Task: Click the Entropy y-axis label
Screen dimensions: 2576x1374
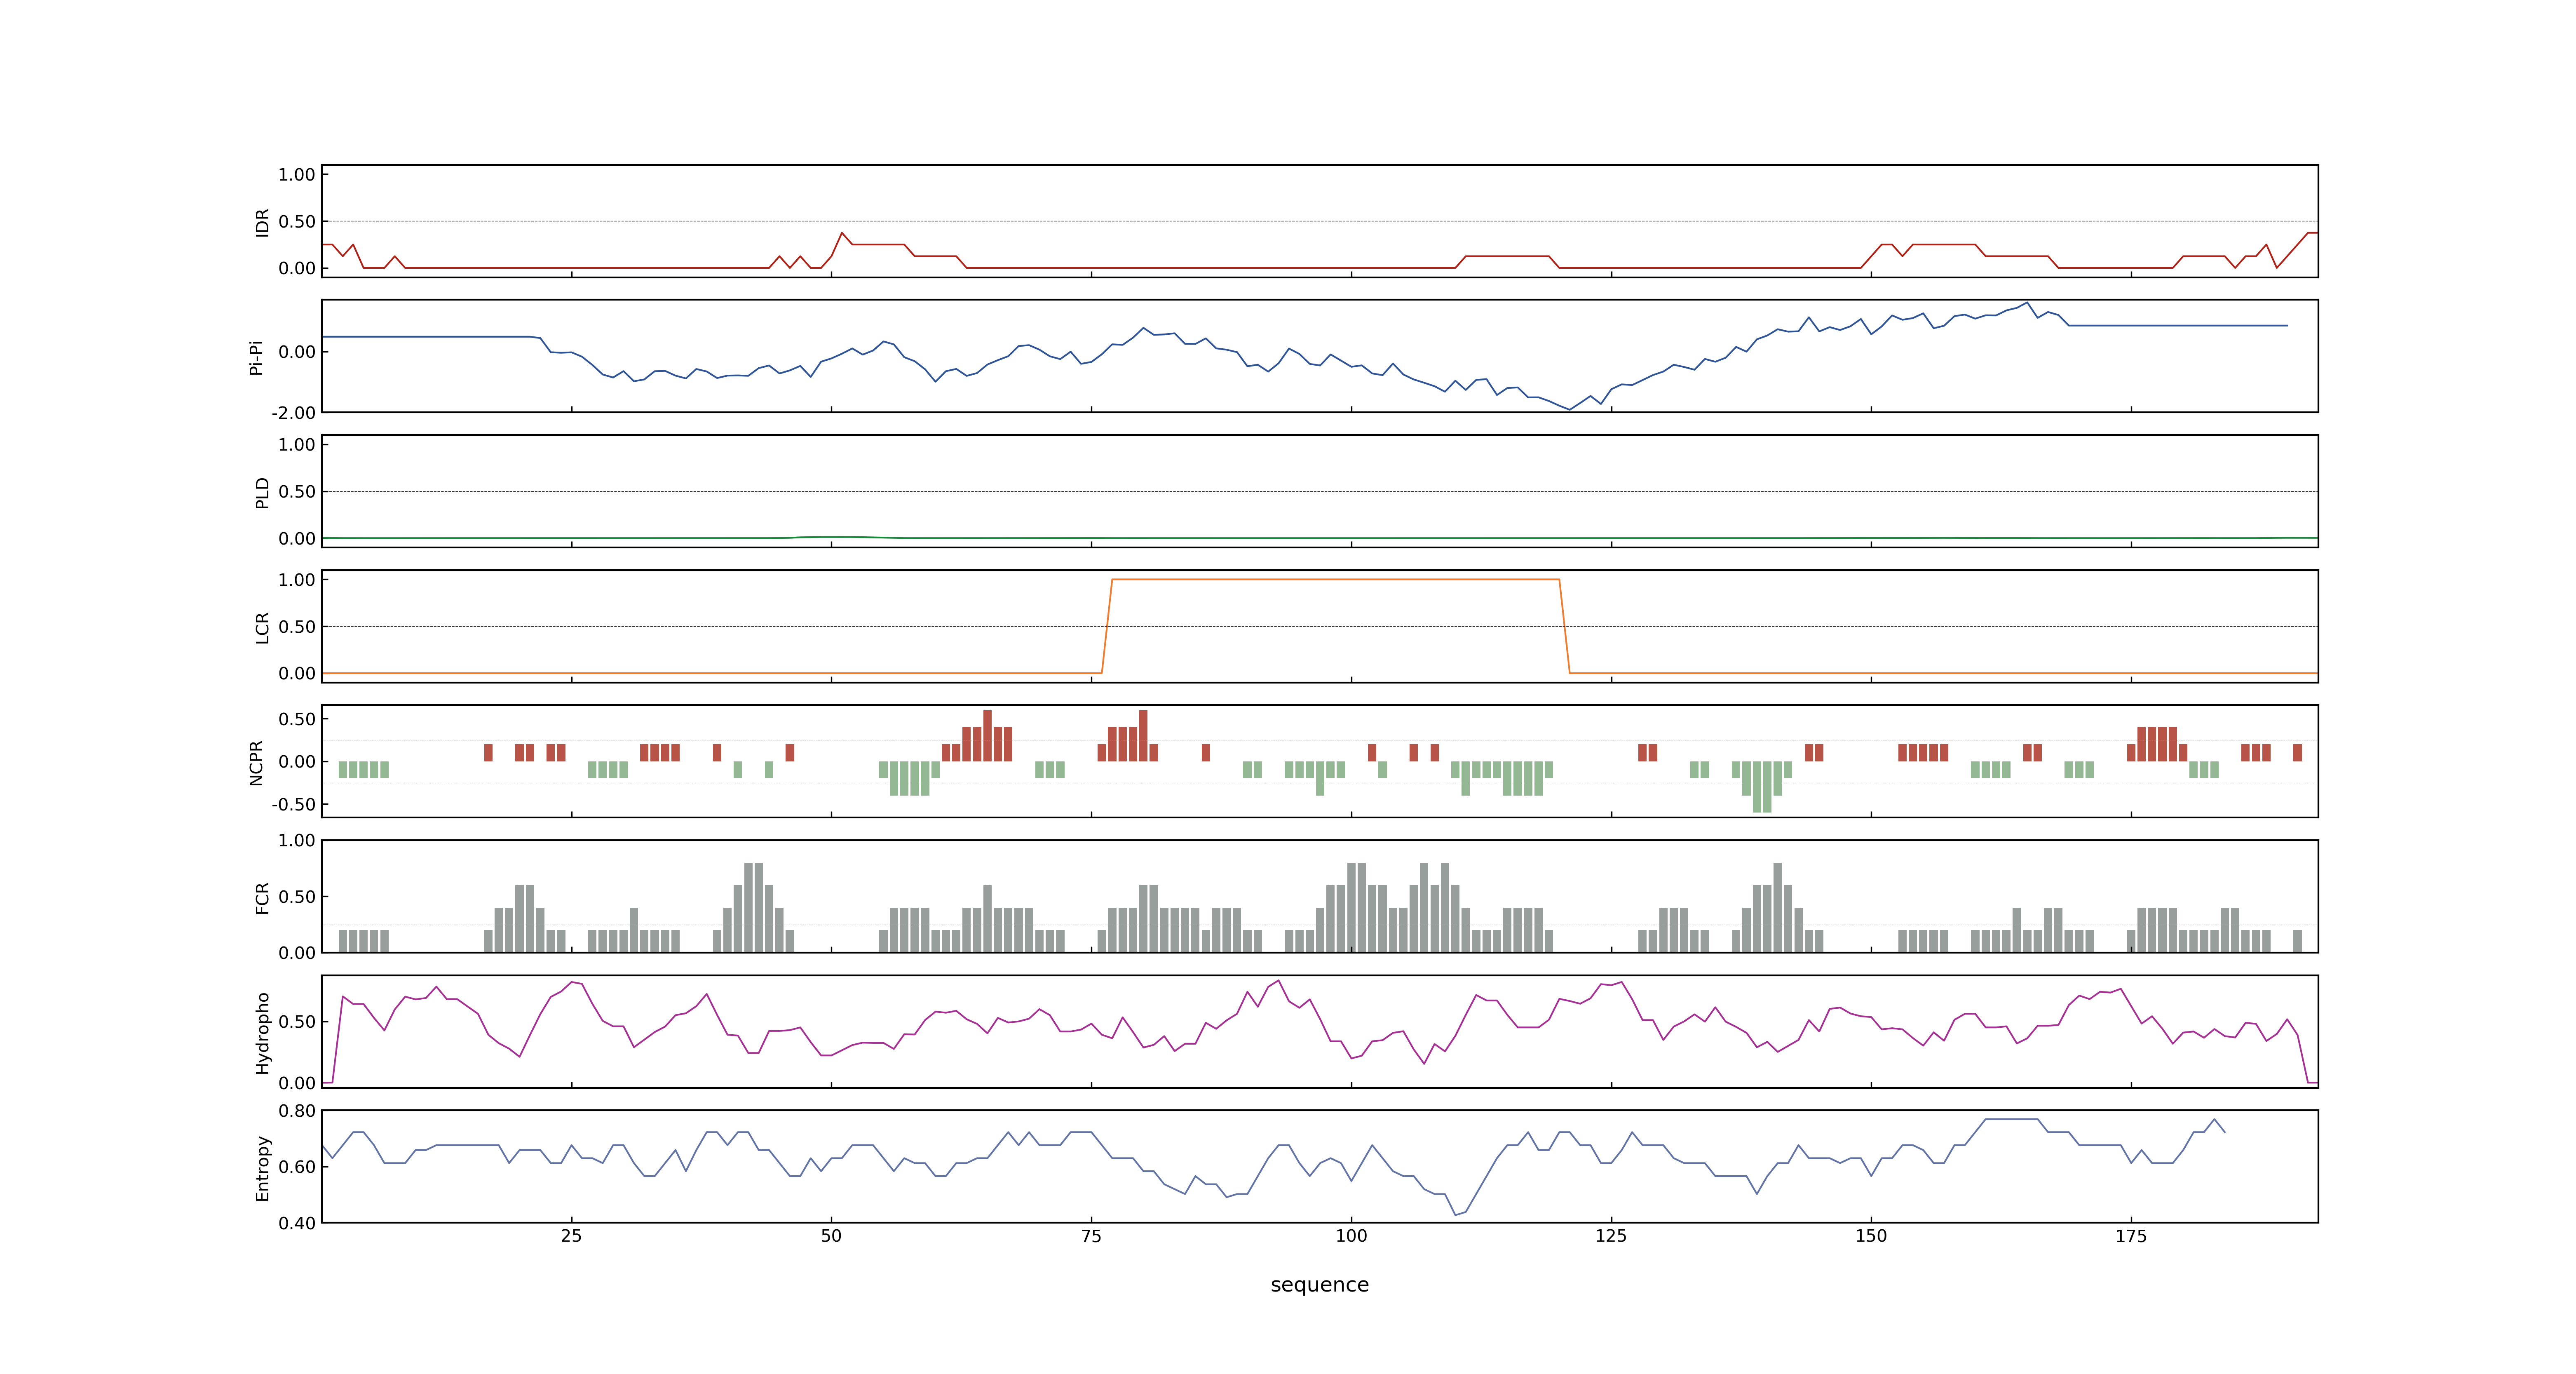Action: point(262,1167)
